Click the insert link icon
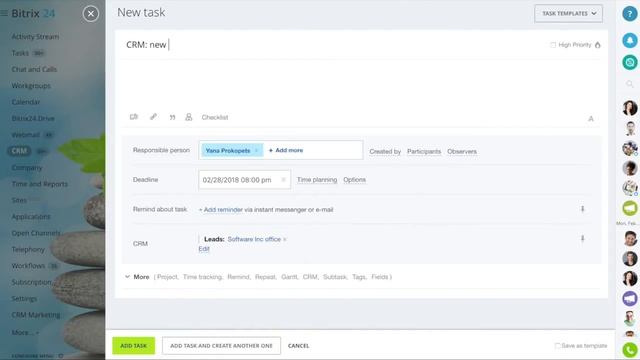Image resolution: width=640 pixels, height=360 pixels. coord(153,117)
